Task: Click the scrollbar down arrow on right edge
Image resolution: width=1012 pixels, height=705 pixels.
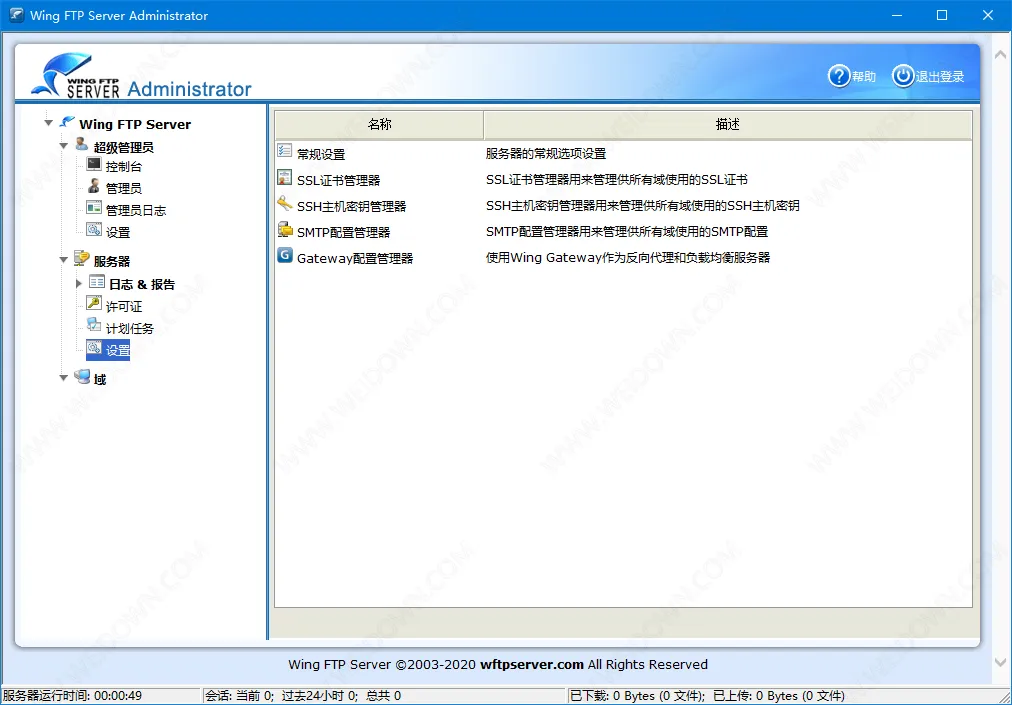Action: point(1000,662)
